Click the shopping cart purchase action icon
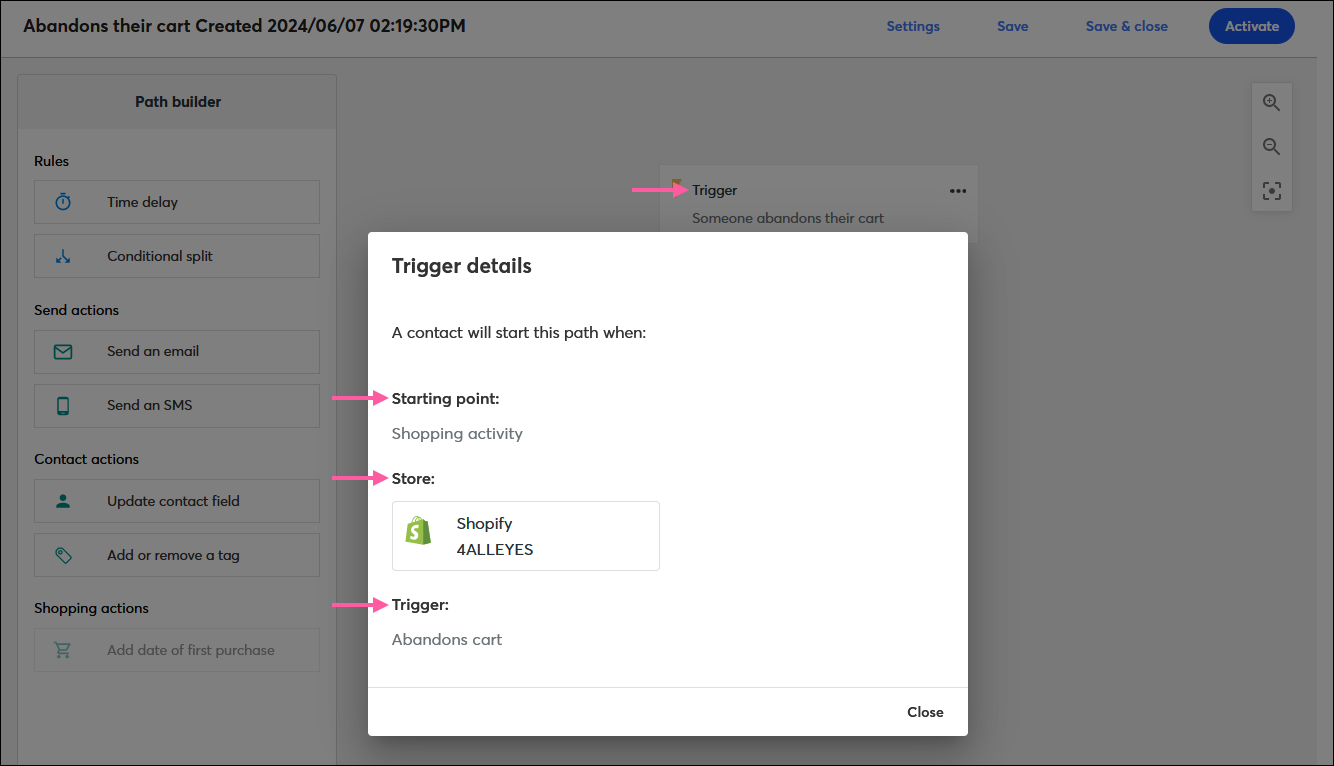 point(62,650)
